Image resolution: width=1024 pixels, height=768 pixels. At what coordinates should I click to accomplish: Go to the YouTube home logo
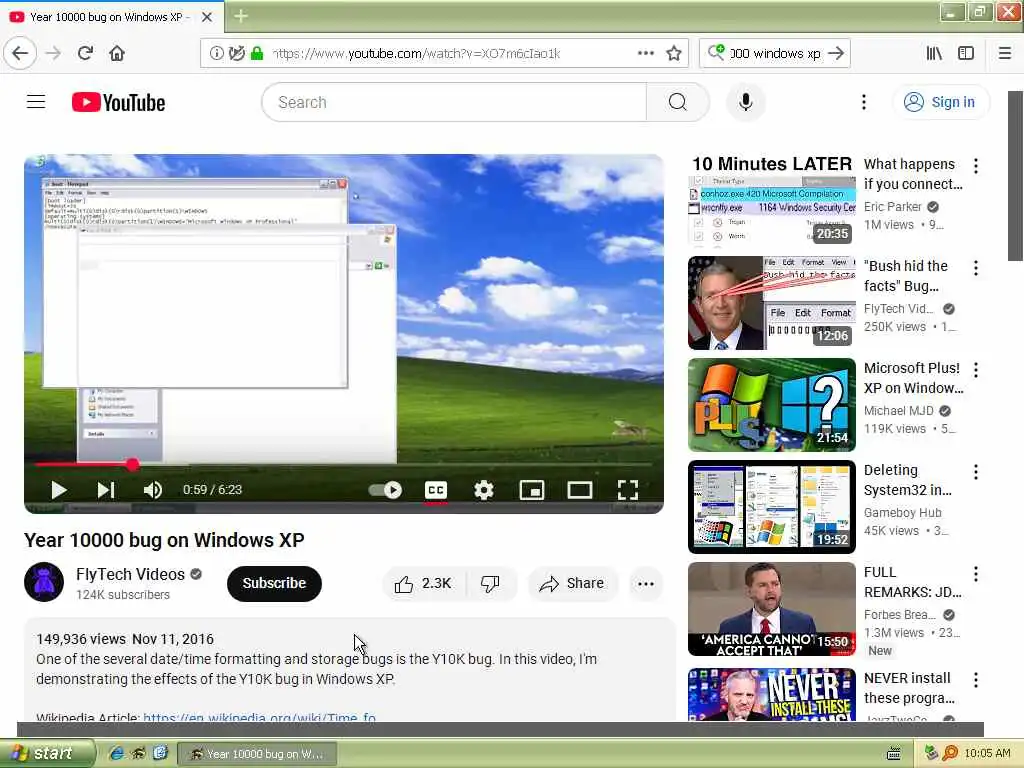[118, 103]
